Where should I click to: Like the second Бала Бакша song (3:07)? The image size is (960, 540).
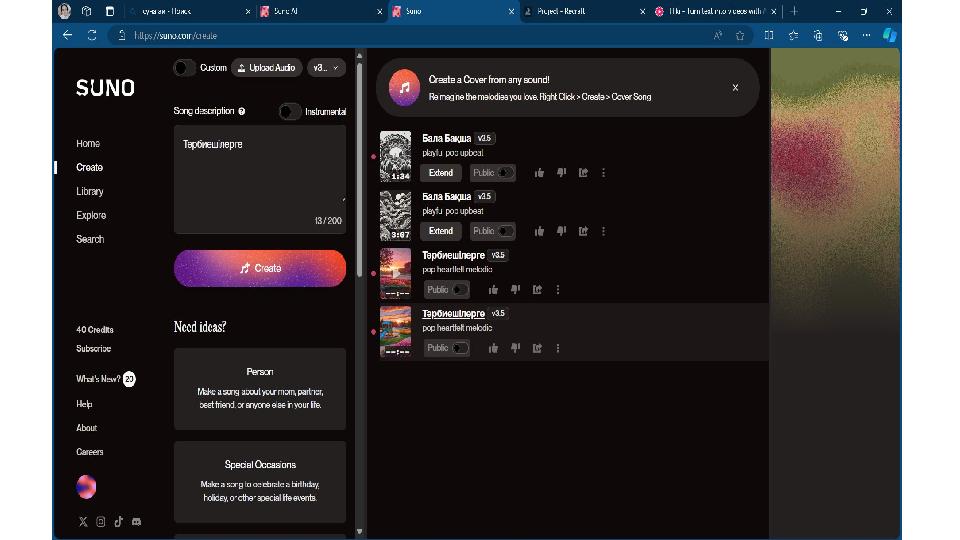pyautogui.click(x=539, y=231)
